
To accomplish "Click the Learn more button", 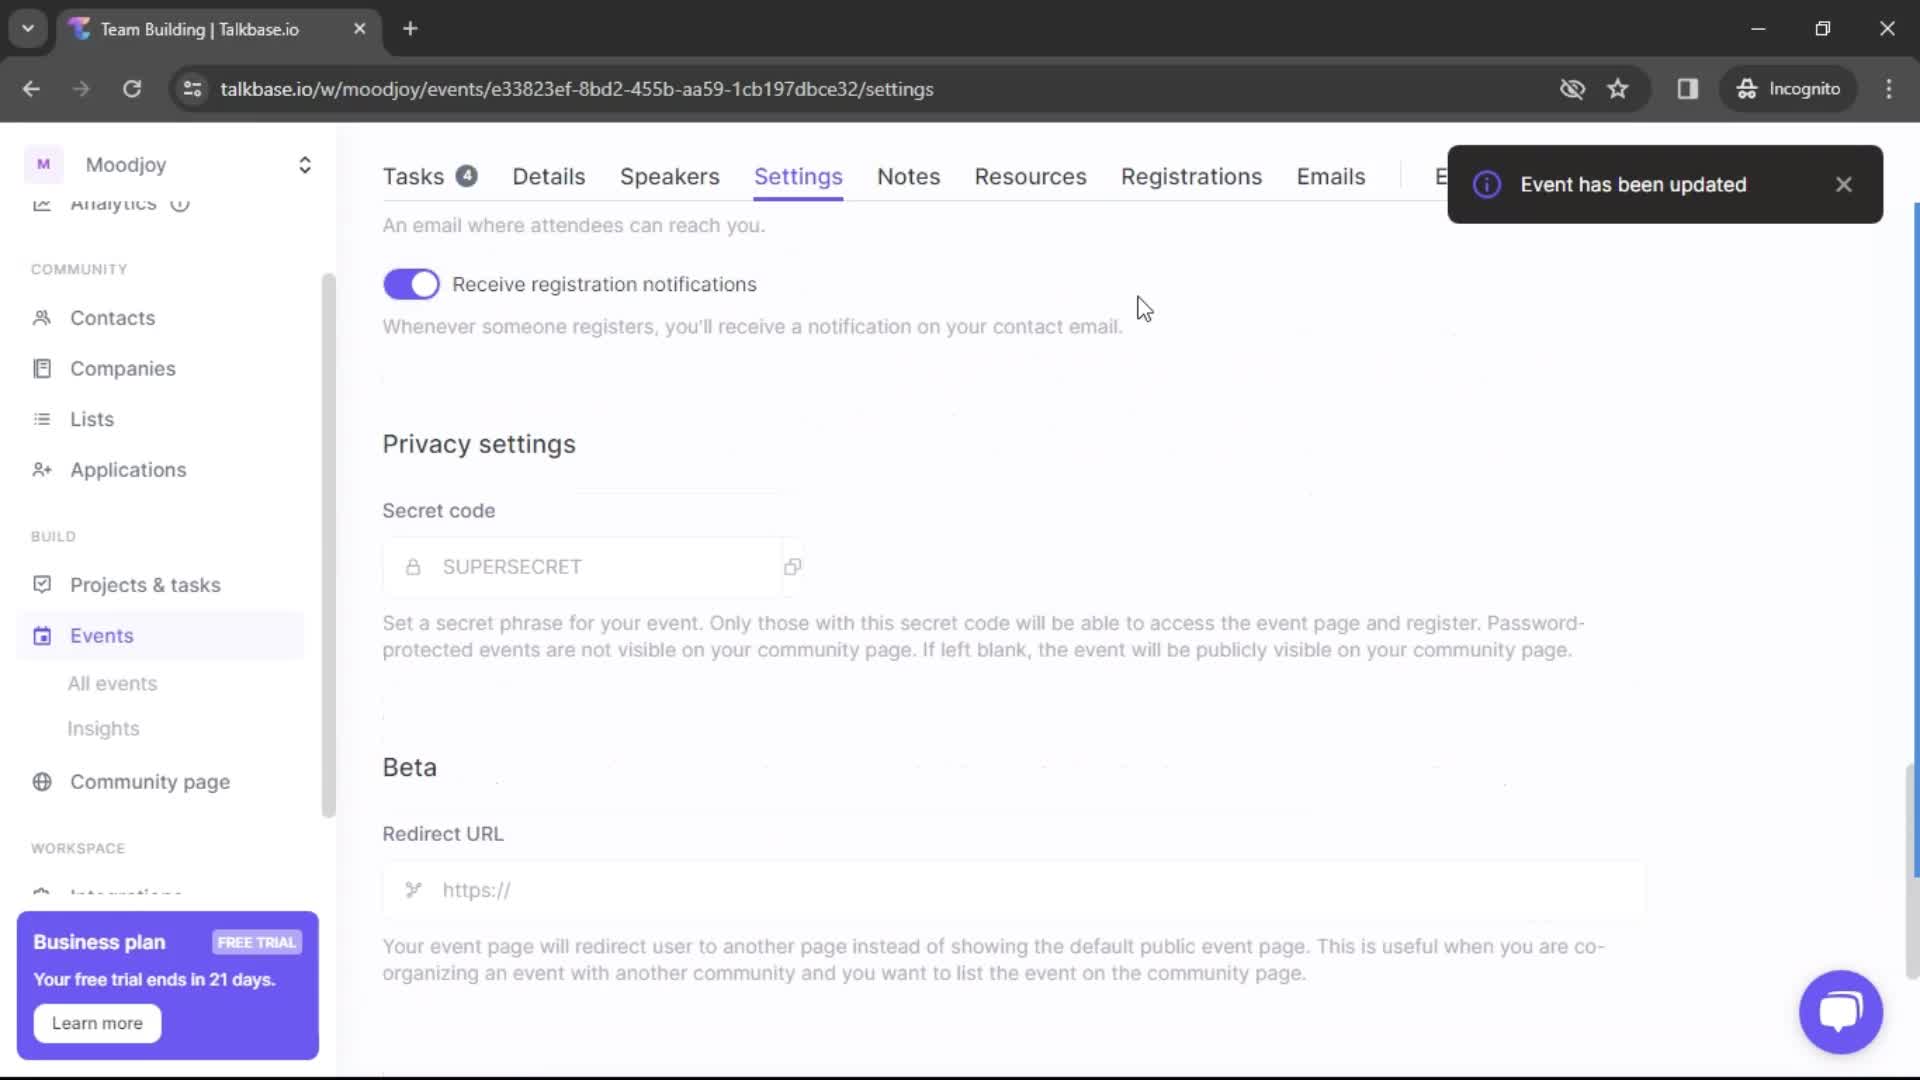I will coord(98,1022).
